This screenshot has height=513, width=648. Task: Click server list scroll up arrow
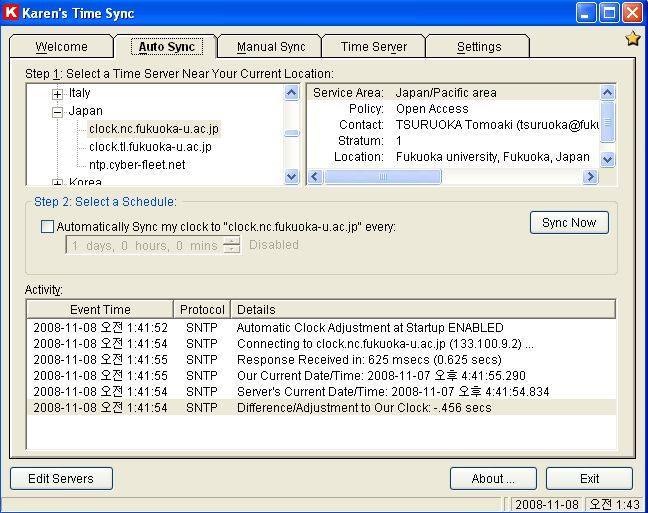[292, 93]
